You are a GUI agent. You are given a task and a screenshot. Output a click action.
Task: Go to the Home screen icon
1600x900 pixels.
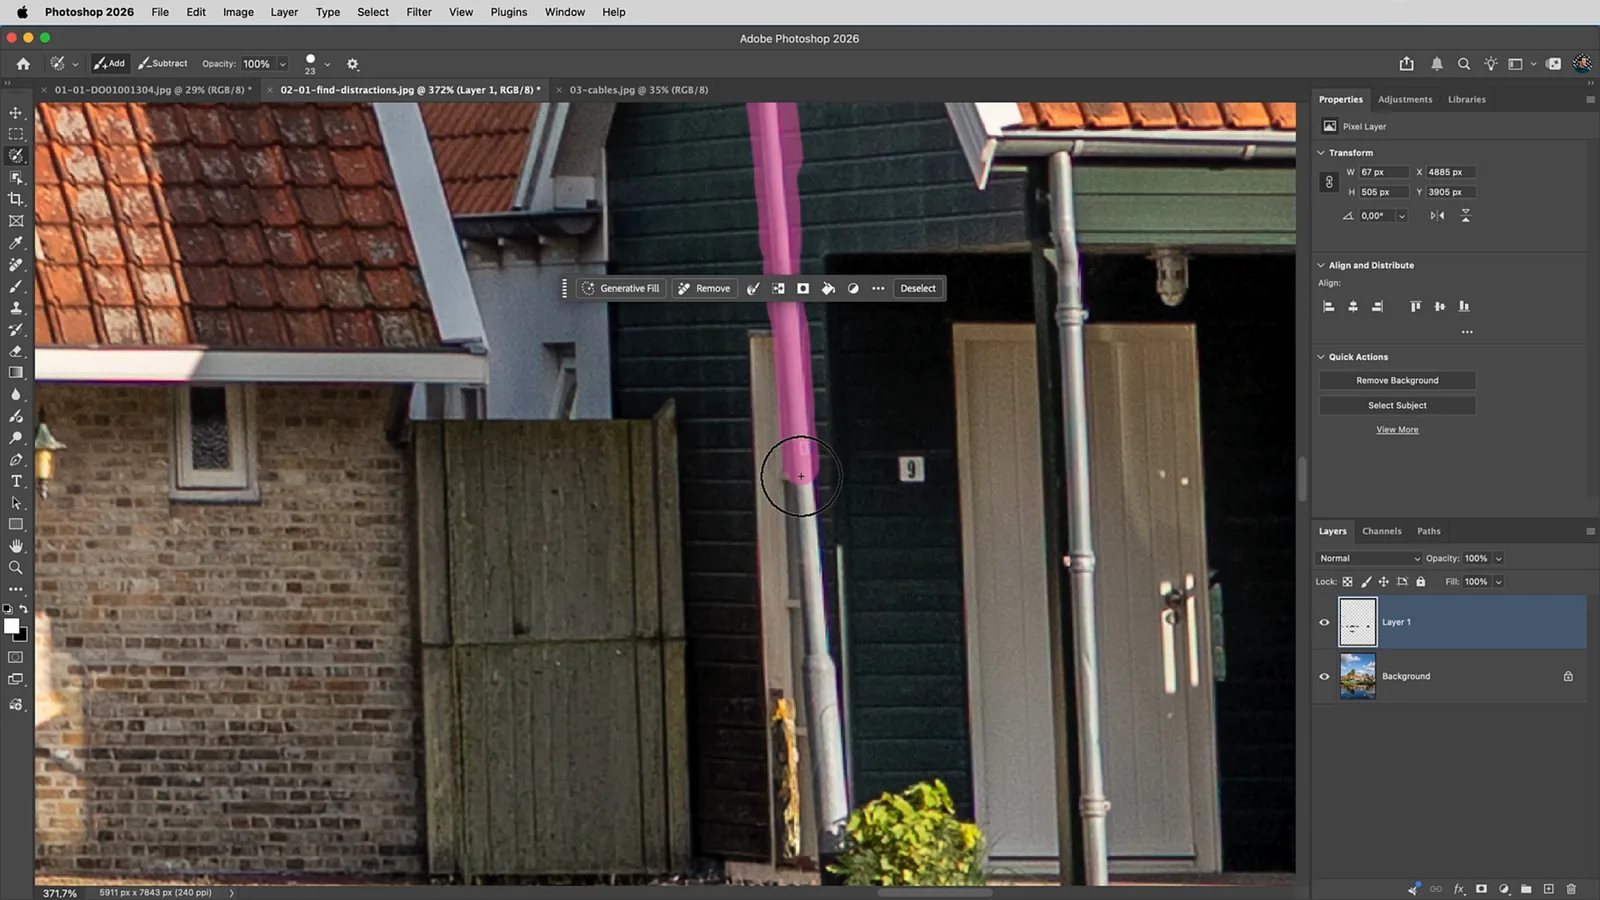tap(23, 63)
